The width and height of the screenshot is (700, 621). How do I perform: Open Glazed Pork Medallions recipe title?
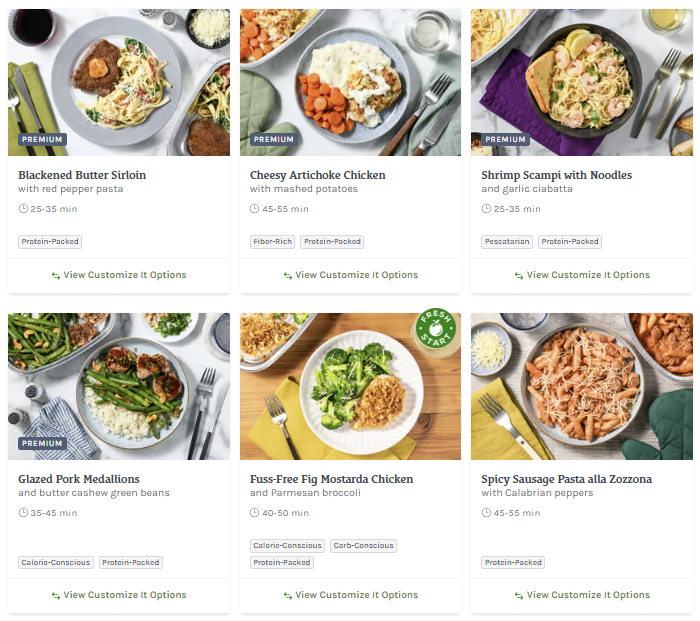[x=79, y=479]
